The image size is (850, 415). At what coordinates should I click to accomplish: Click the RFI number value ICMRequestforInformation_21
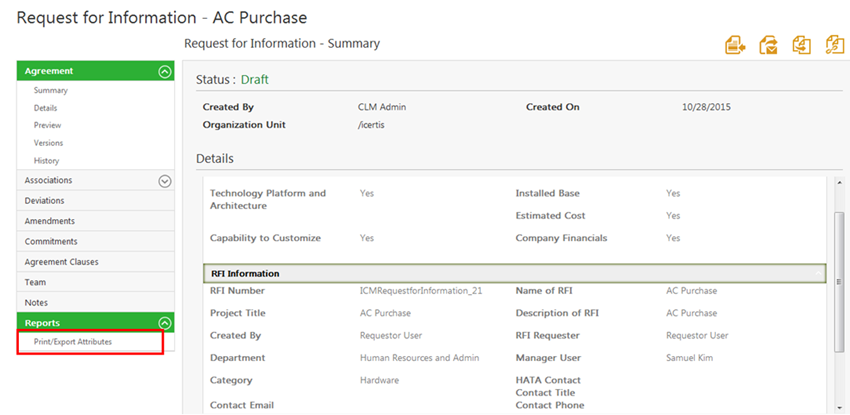(x=421, y=291)
